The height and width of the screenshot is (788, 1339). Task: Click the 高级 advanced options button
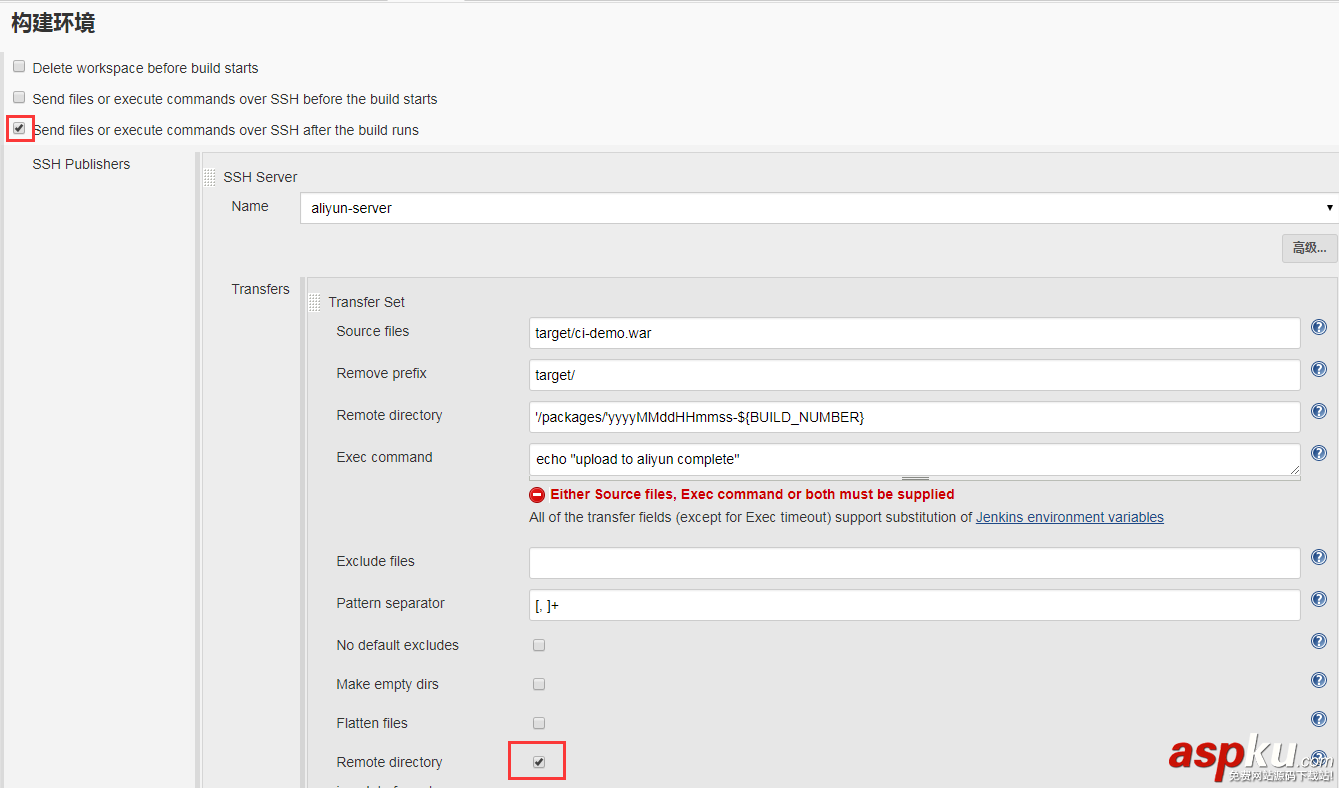tap(1309, 248)
